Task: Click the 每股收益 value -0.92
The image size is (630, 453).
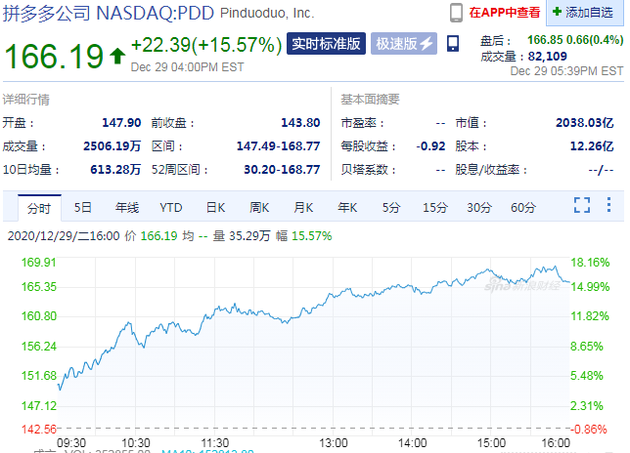Action: (x=431, y=146)
